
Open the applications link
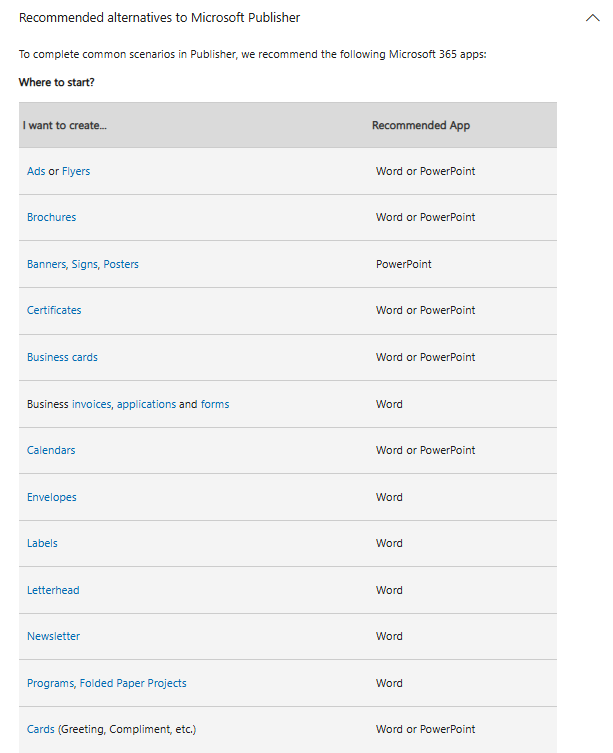pos(147,404)
